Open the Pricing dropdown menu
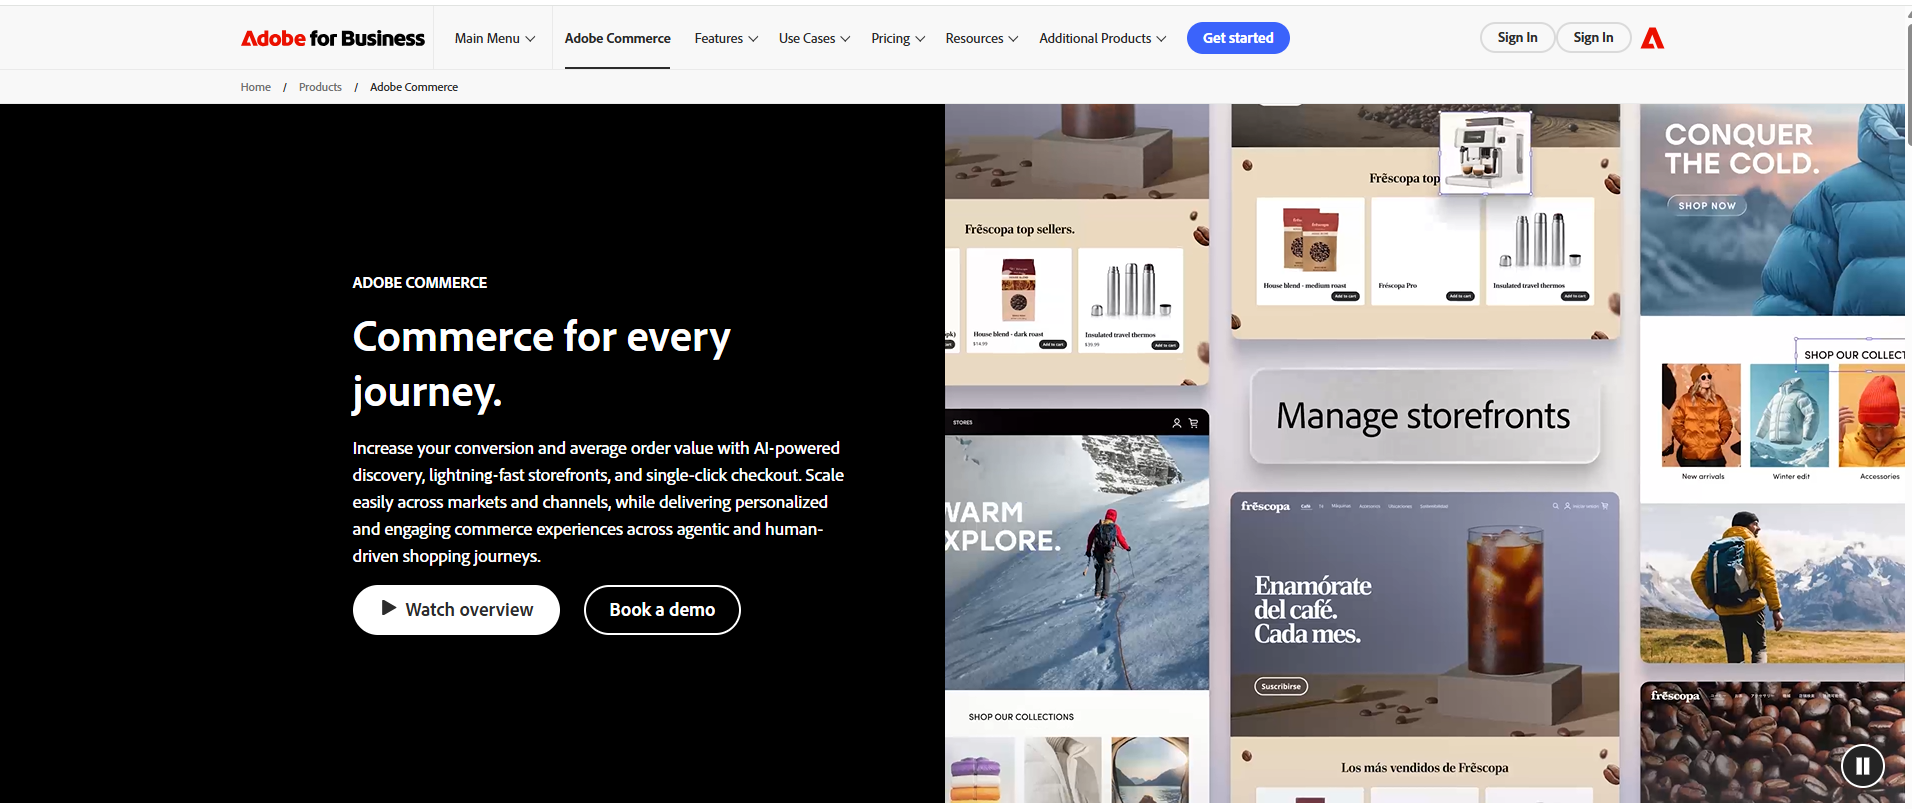1912x809 pixels. click(x=898, y=38)
